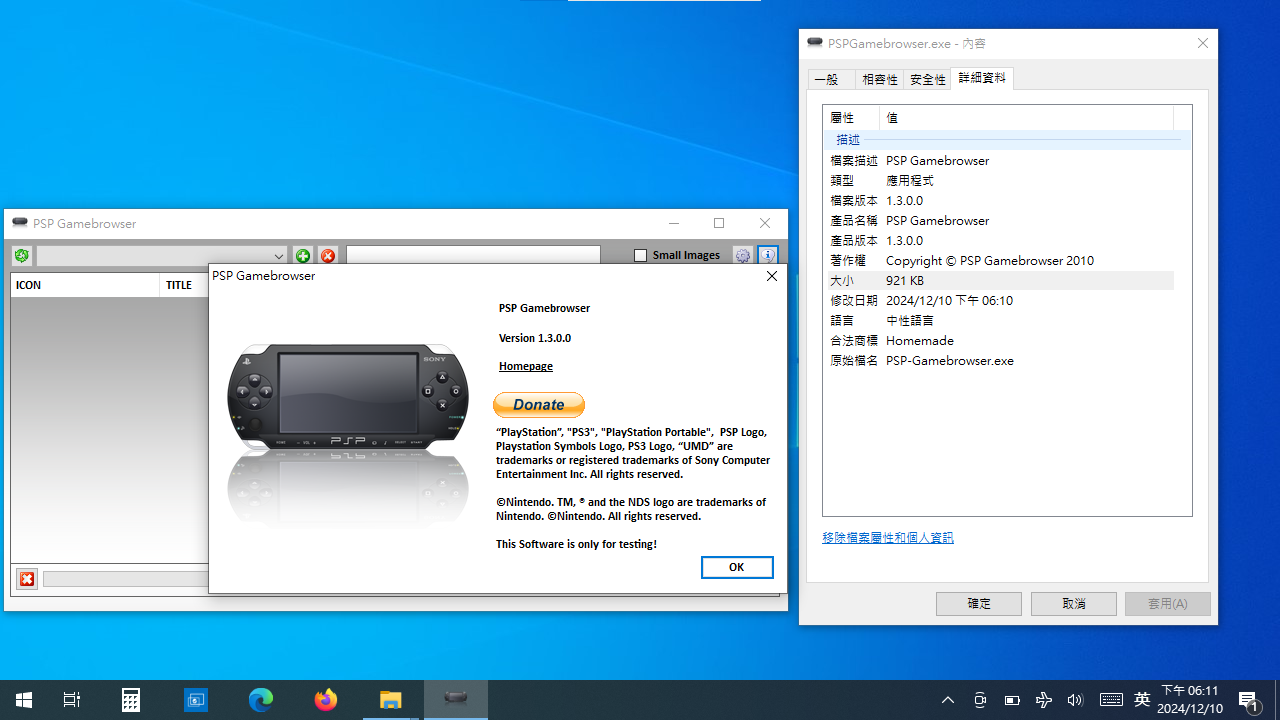The height and width of the screenshot is (720, 1280).
Task: Click the green refresh icon in PSP Gamebrowser toolbar
Action: click(x=21, y=256)
